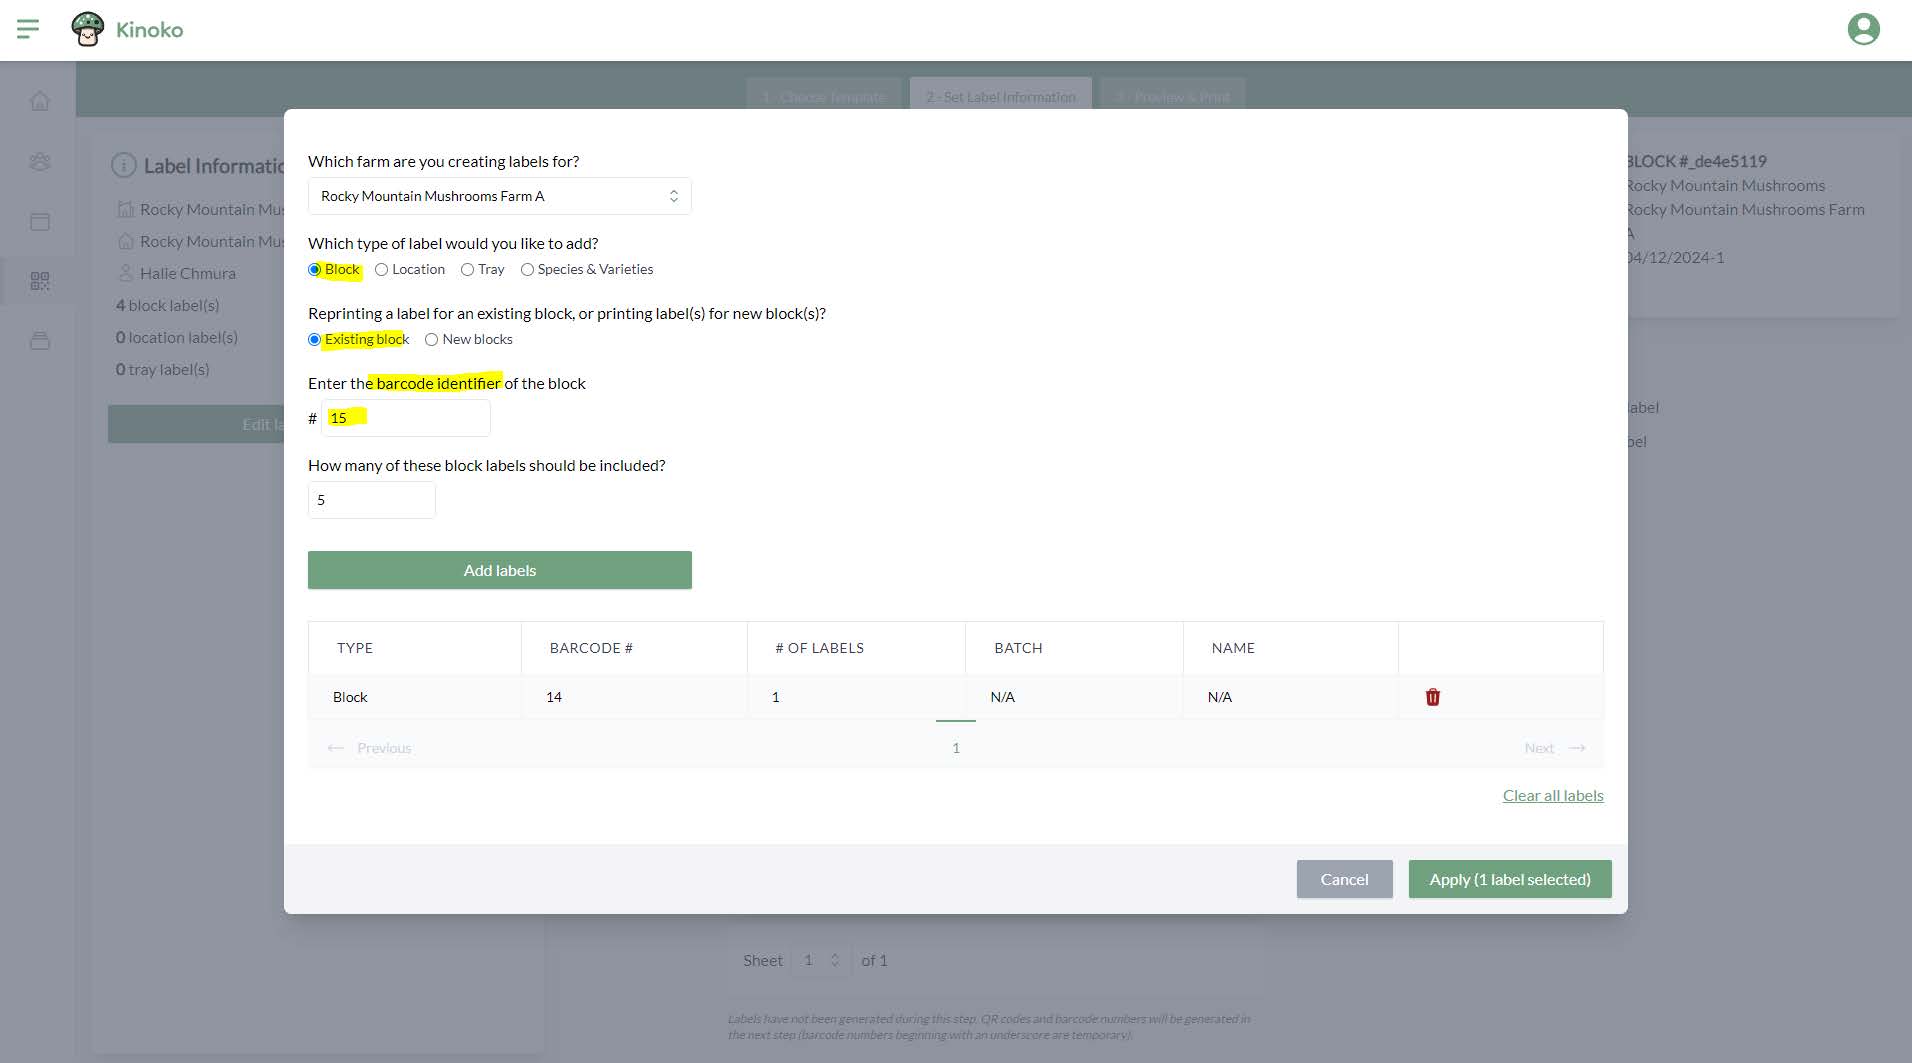Go to Next page of labels table
This screenshot has width=1912, height=1063.
1553,748
